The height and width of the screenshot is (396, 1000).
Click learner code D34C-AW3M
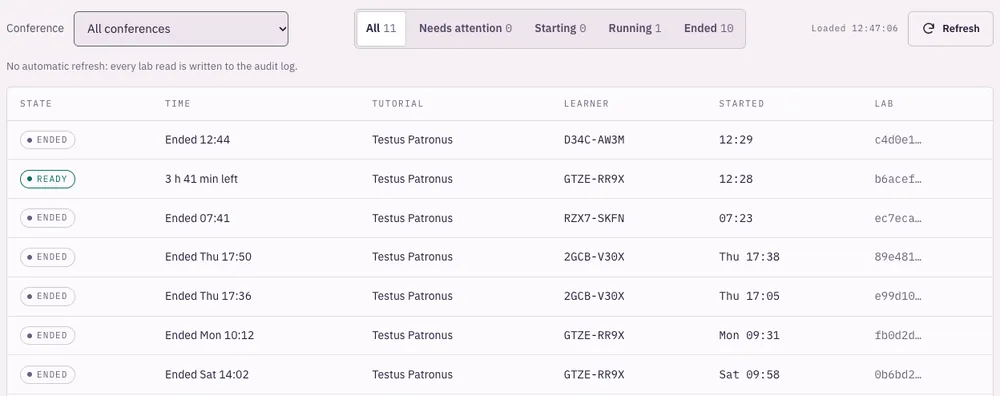point(594,140)
